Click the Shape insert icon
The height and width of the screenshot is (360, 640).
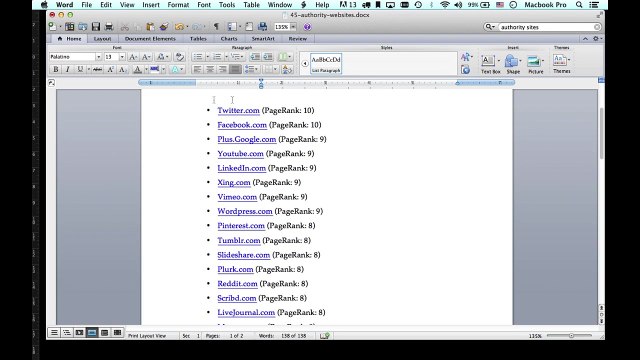coord(511,61)
